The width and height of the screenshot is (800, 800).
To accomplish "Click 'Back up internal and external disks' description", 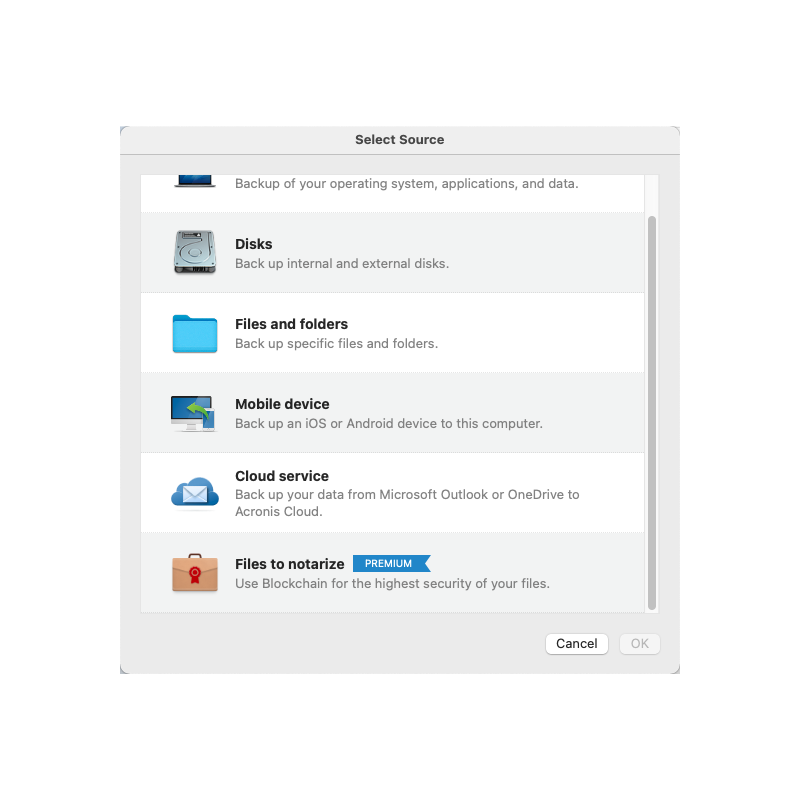I will pos(341,264).
